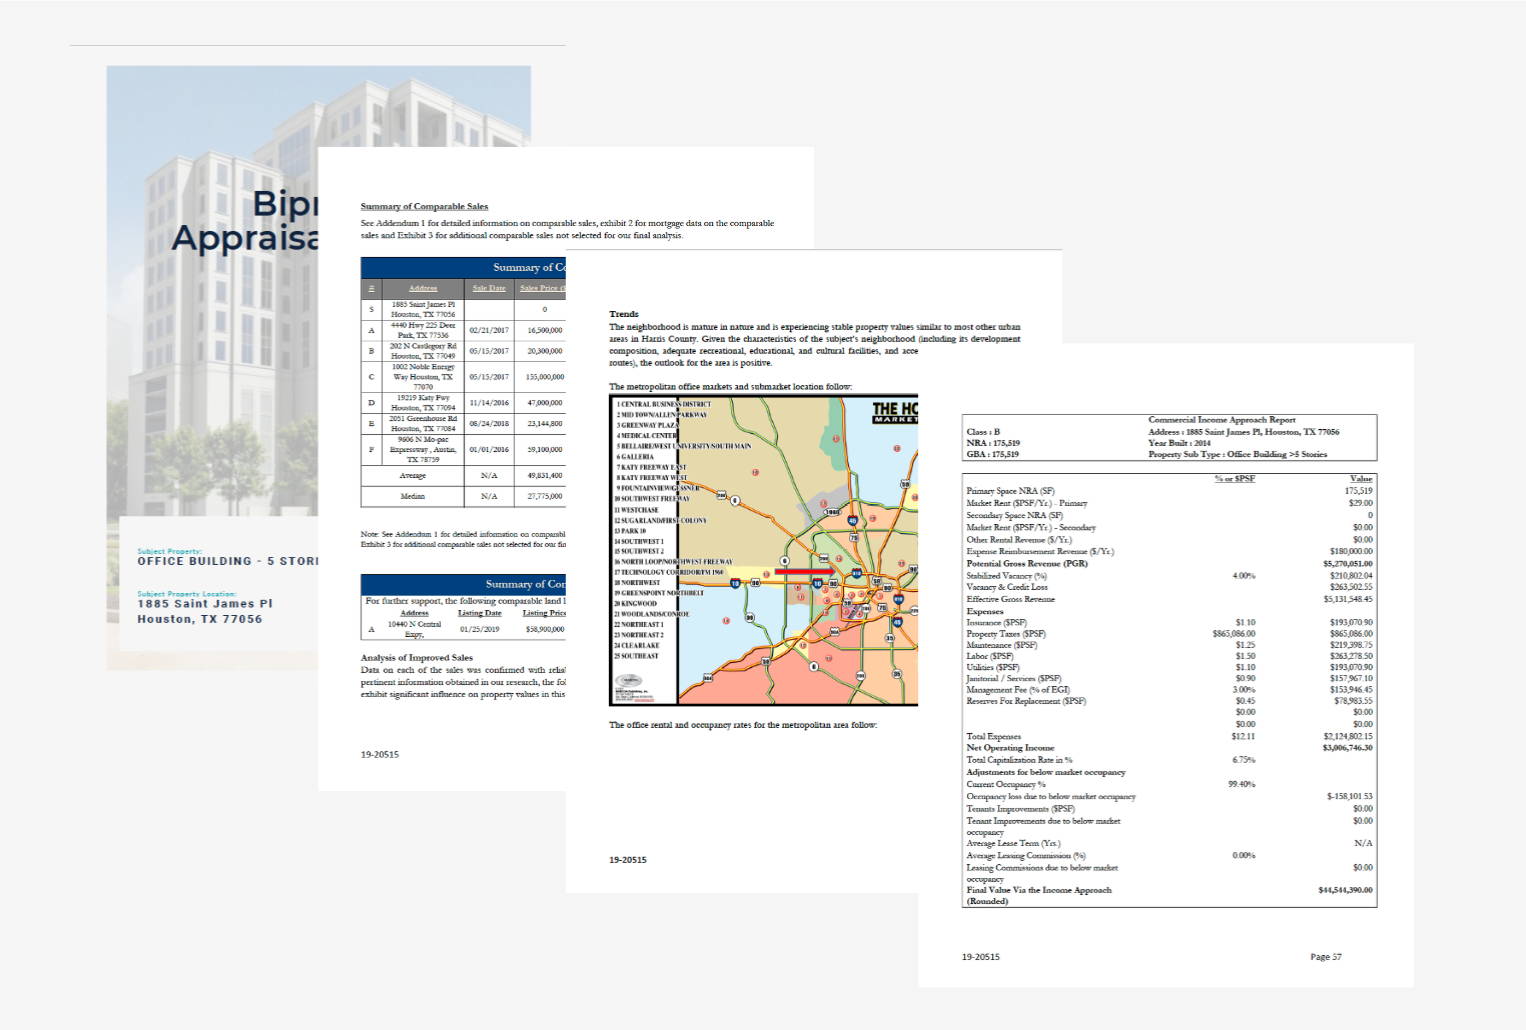Click address '2051 Greenhouse Rd' in row E
The width and height of the screenshot is (1526, 1030).
tap(423, 419)
